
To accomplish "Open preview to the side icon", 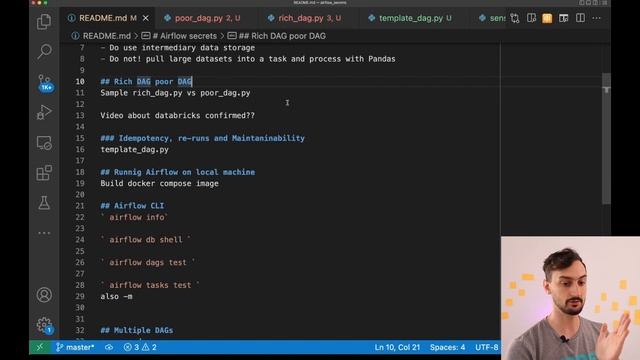I will [x=531, y=18].
